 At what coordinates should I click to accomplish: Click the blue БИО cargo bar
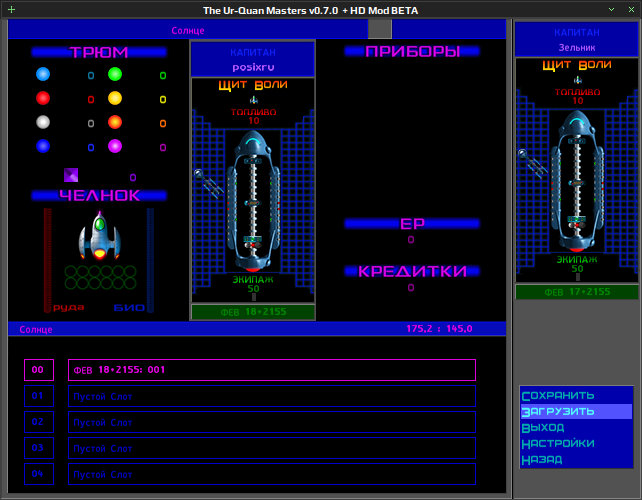pyautogui.click(x=150, y=260)
